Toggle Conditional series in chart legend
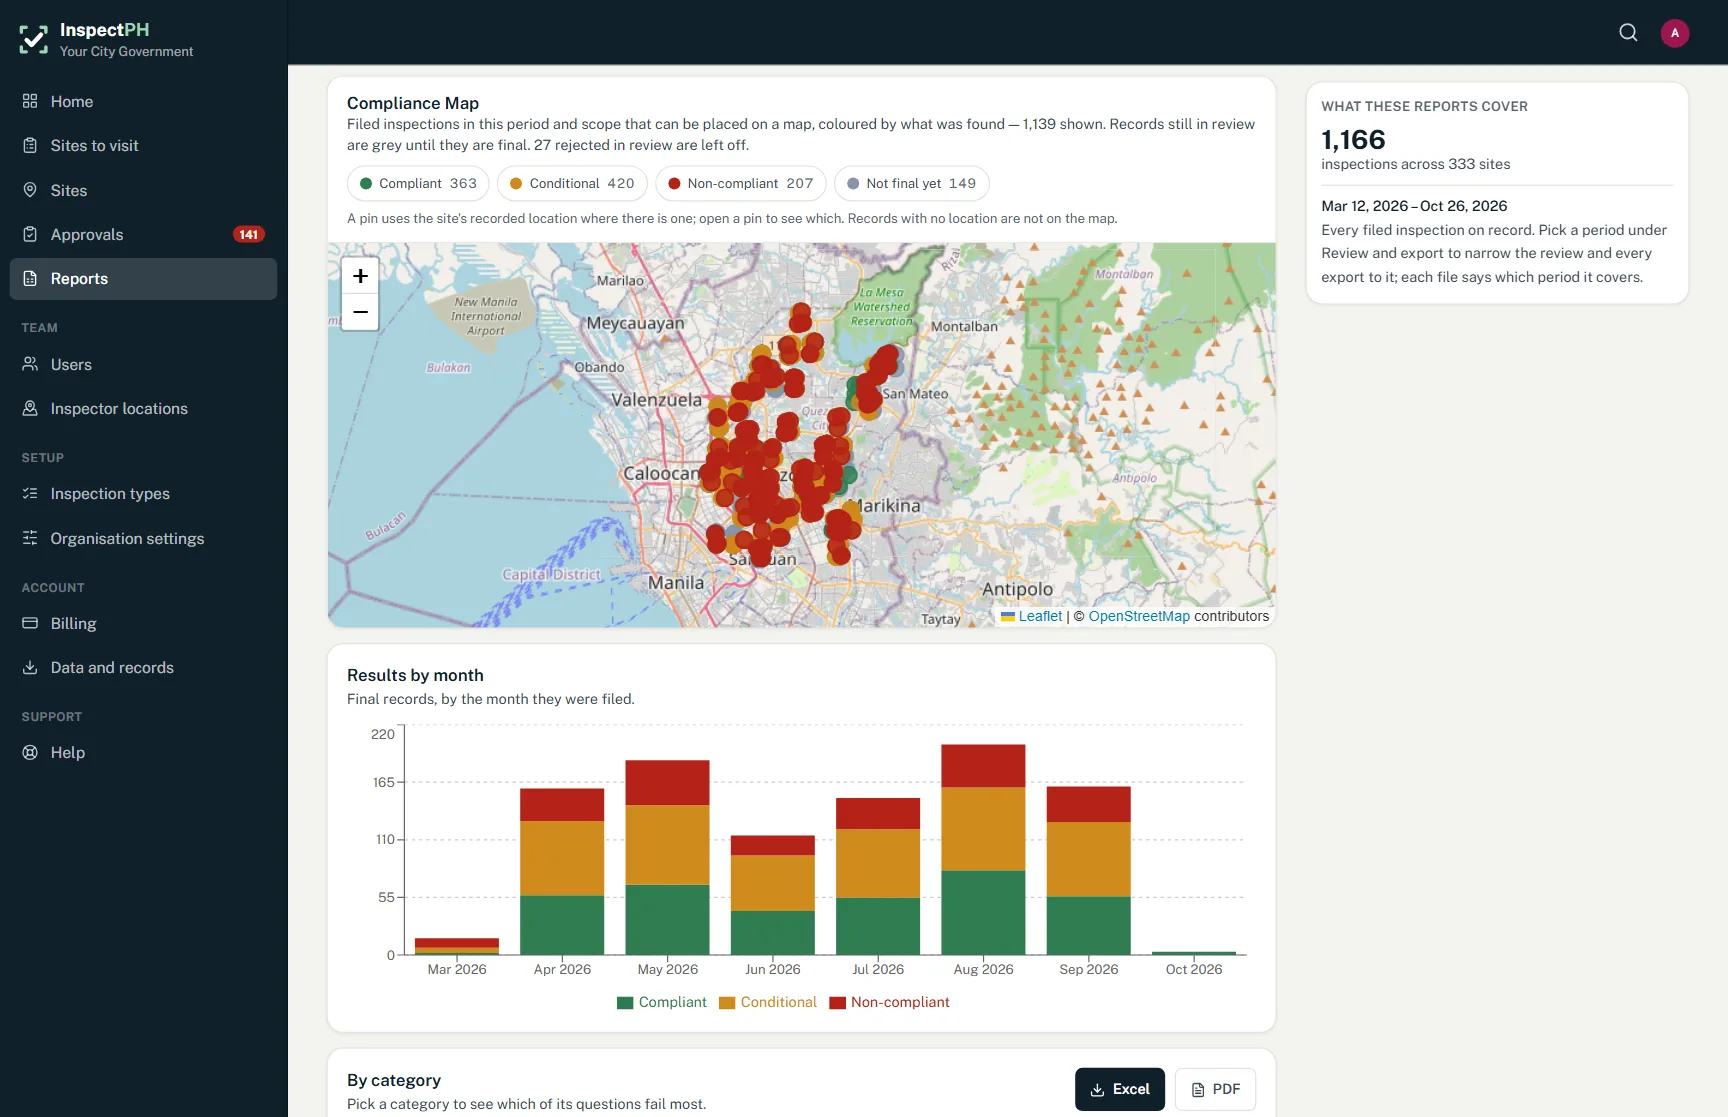This screenshot has width=1728, height=1117. (768, 1003)
